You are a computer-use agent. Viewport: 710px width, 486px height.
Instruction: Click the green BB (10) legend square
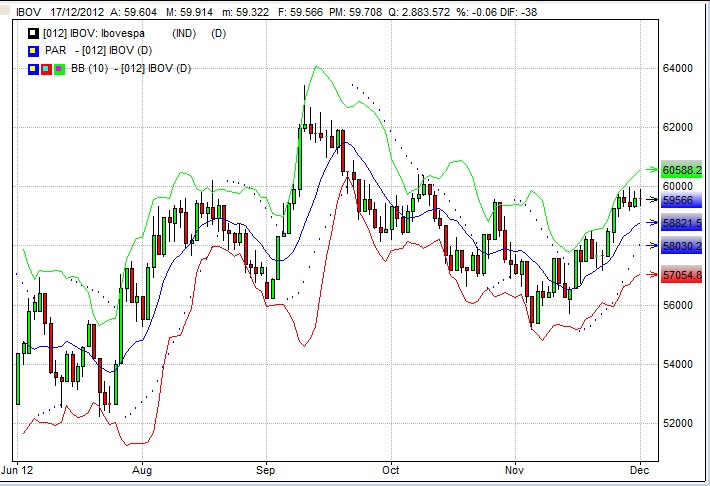58,68
